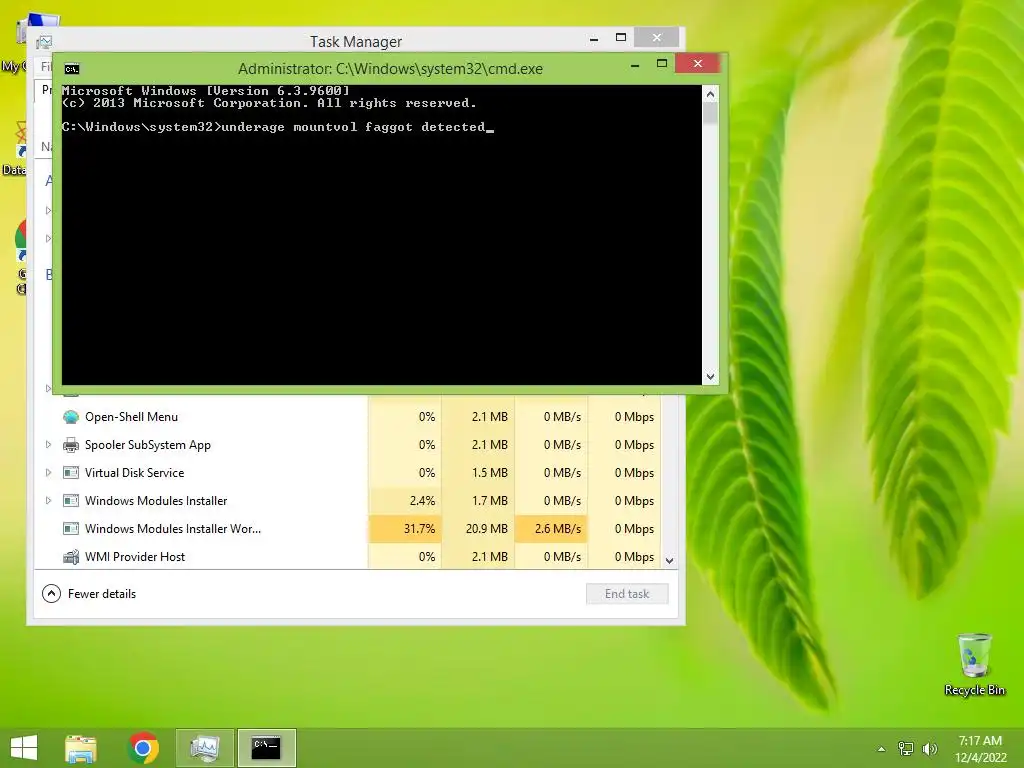The width and height of the screenshot is (1024, 768).
Task: Expand the Windows Modules Installer row
Action: tap(48, 501)
